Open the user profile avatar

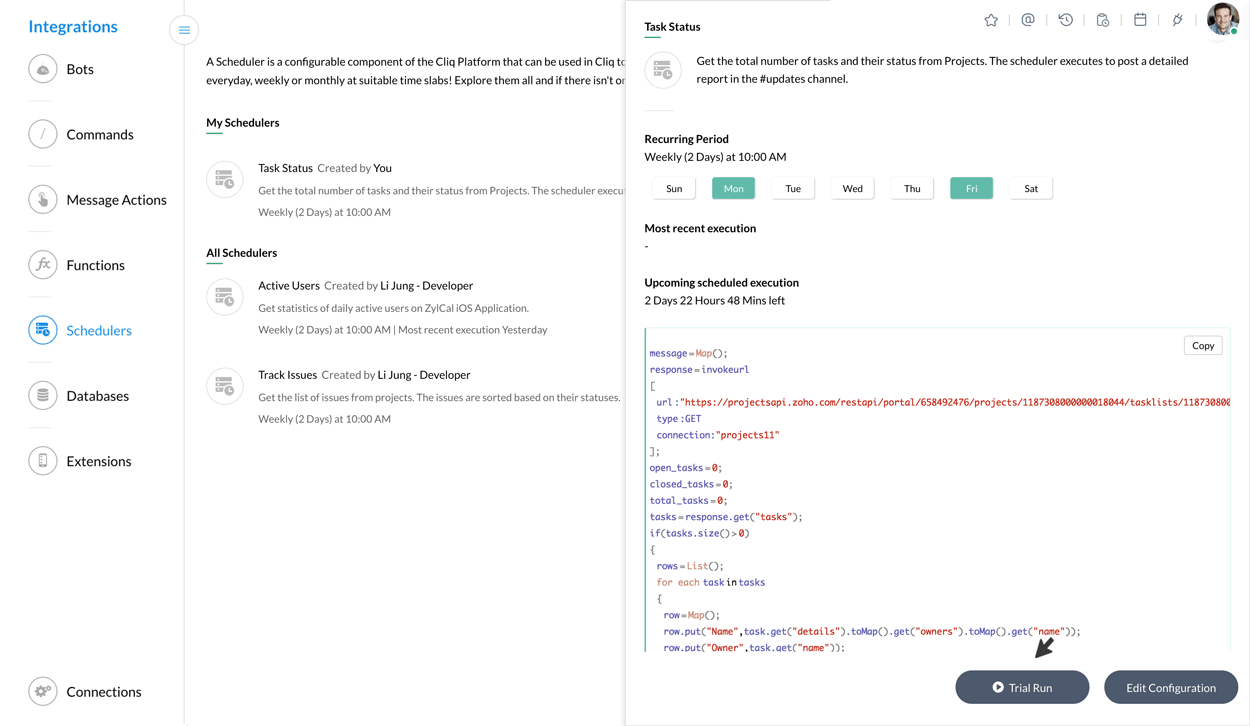coord(1222,19)
